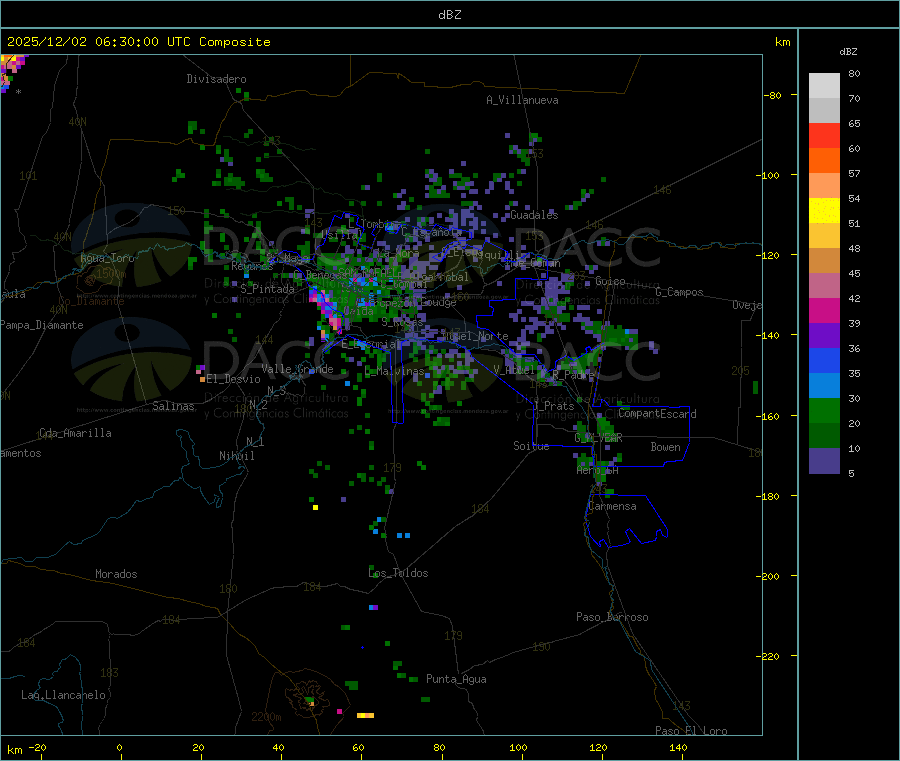Click the '60' tick on the bottom axis
This screenshot has height=761, width=900.
tap(358, 747)
